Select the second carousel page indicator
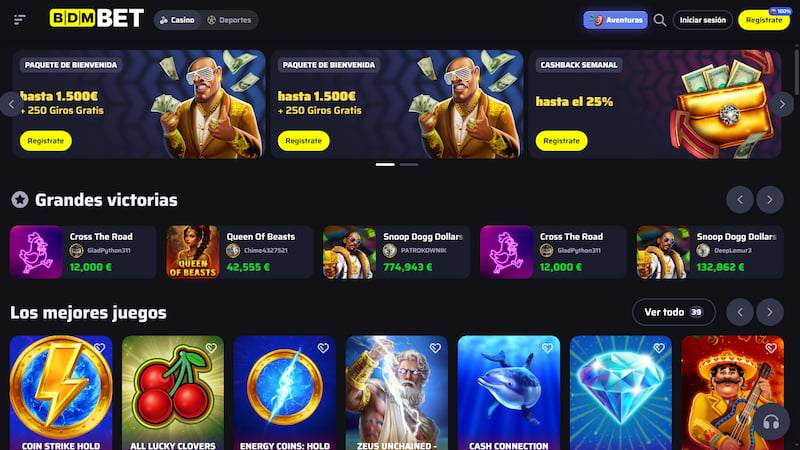Screen dimensions: 800x450 (409, 164)
